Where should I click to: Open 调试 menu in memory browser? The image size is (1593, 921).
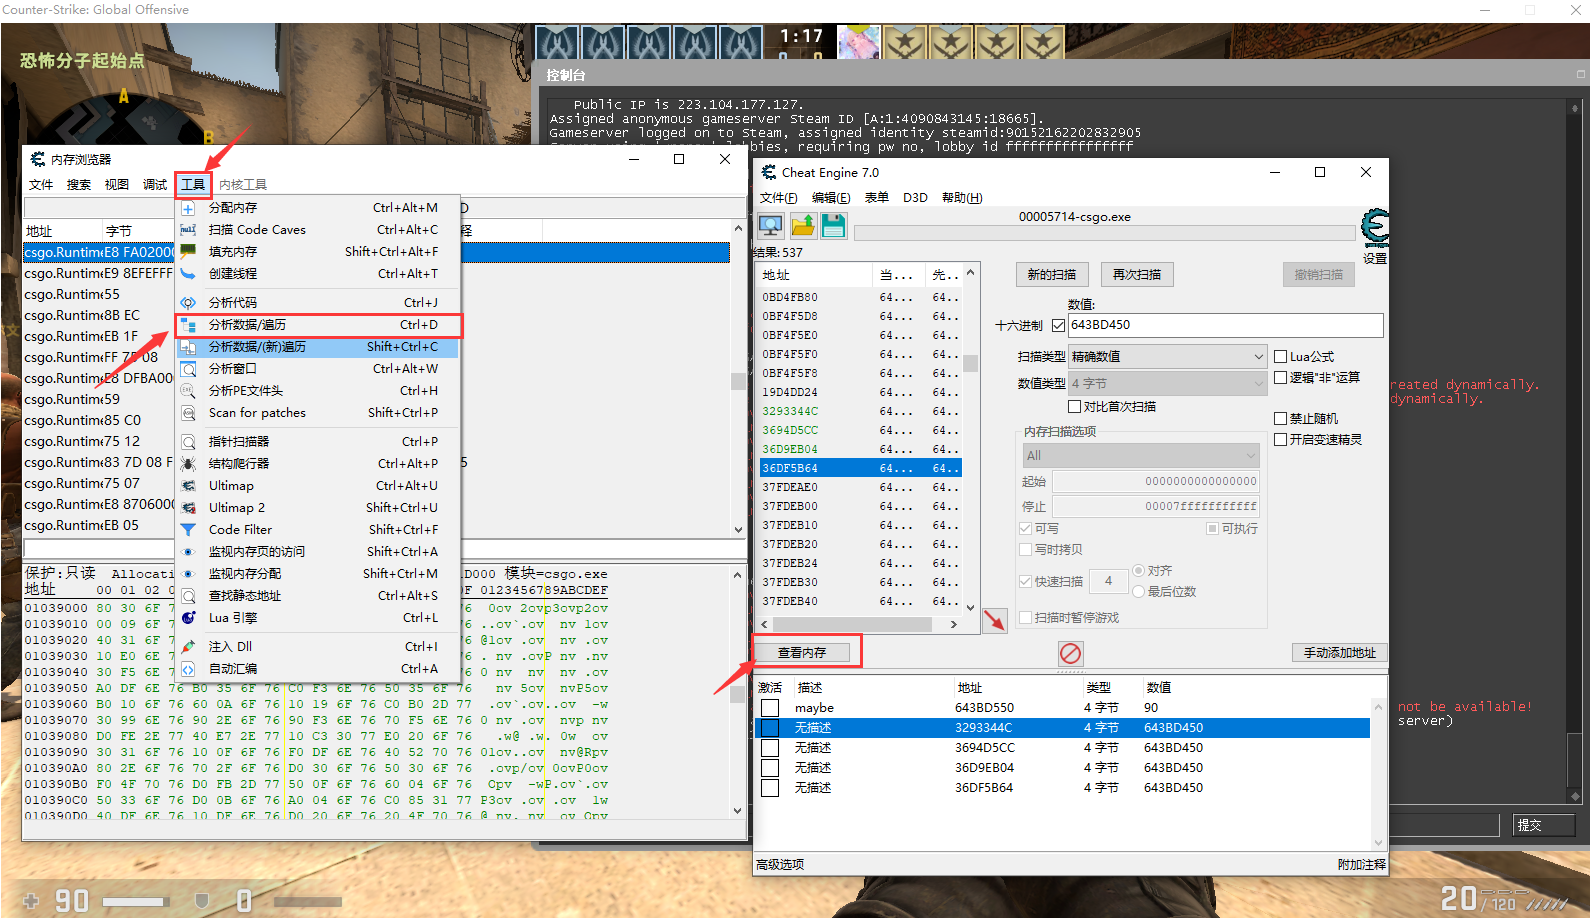click(155, 185)
